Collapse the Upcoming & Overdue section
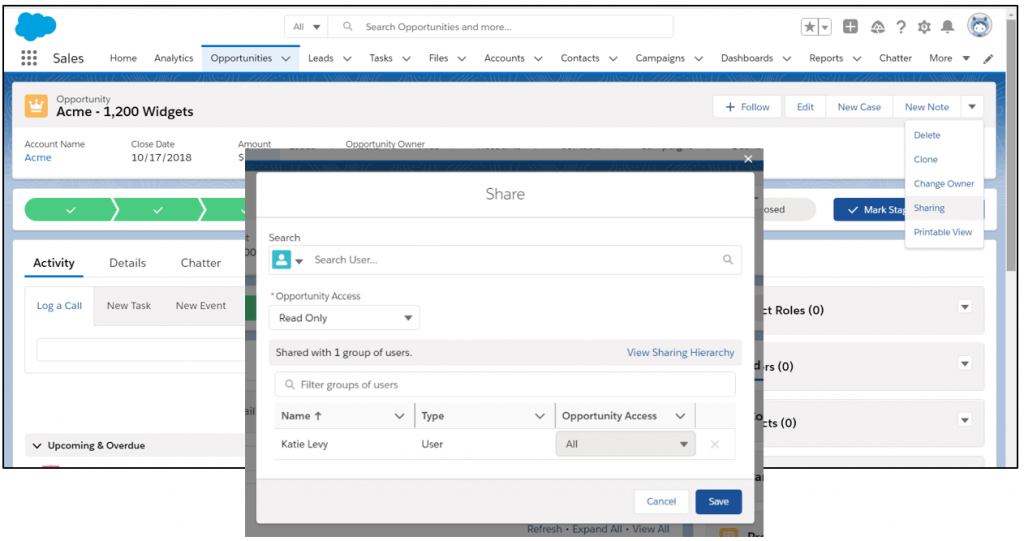The image size is (1024, 541). point(37,446)
